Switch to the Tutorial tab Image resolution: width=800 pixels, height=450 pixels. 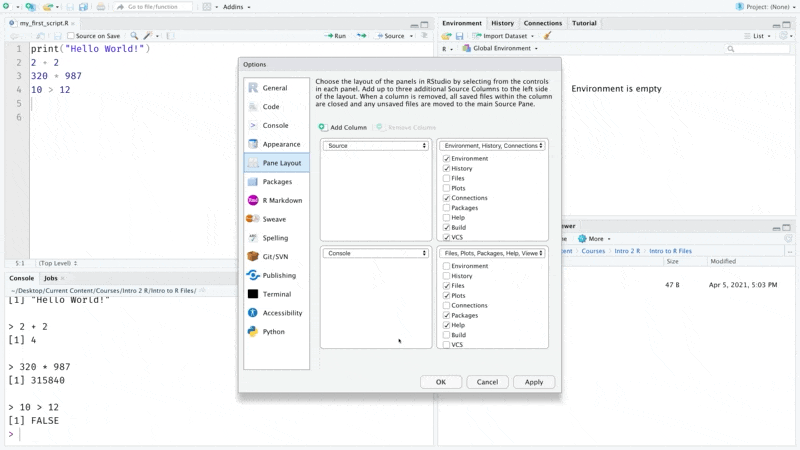(584, 23)
